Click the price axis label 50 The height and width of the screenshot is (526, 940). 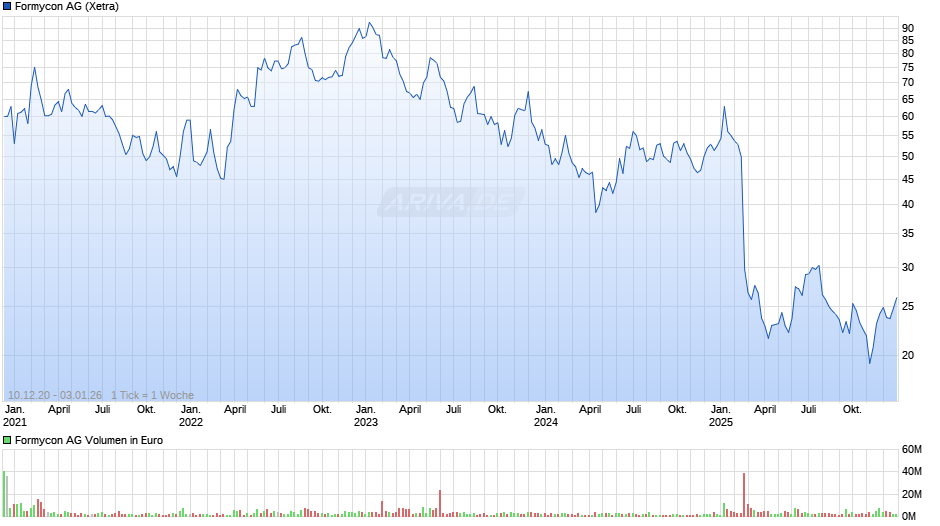(x=908, y=157)
